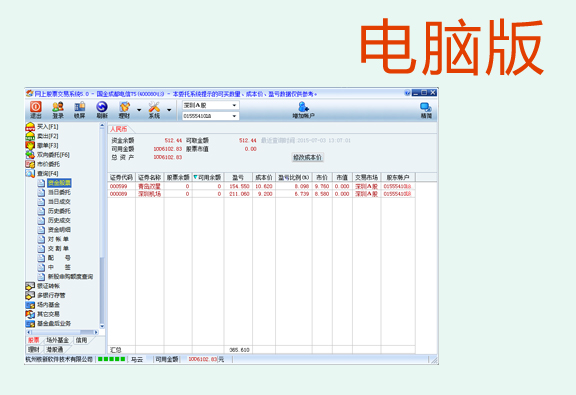Select 对帐单 under query tree
Viewport: 576px width, 395px height.
click(58, 239)
